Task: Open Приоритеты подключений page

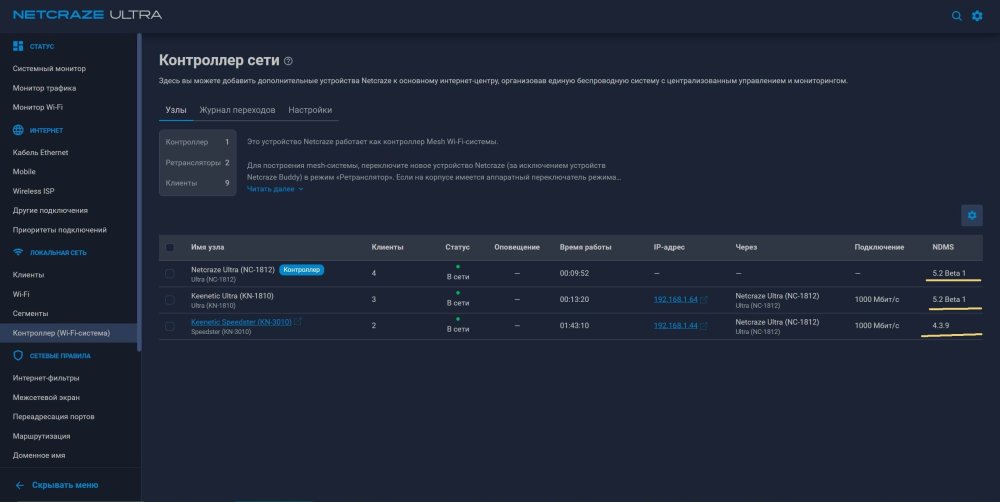Action: (x=60, y=230)
